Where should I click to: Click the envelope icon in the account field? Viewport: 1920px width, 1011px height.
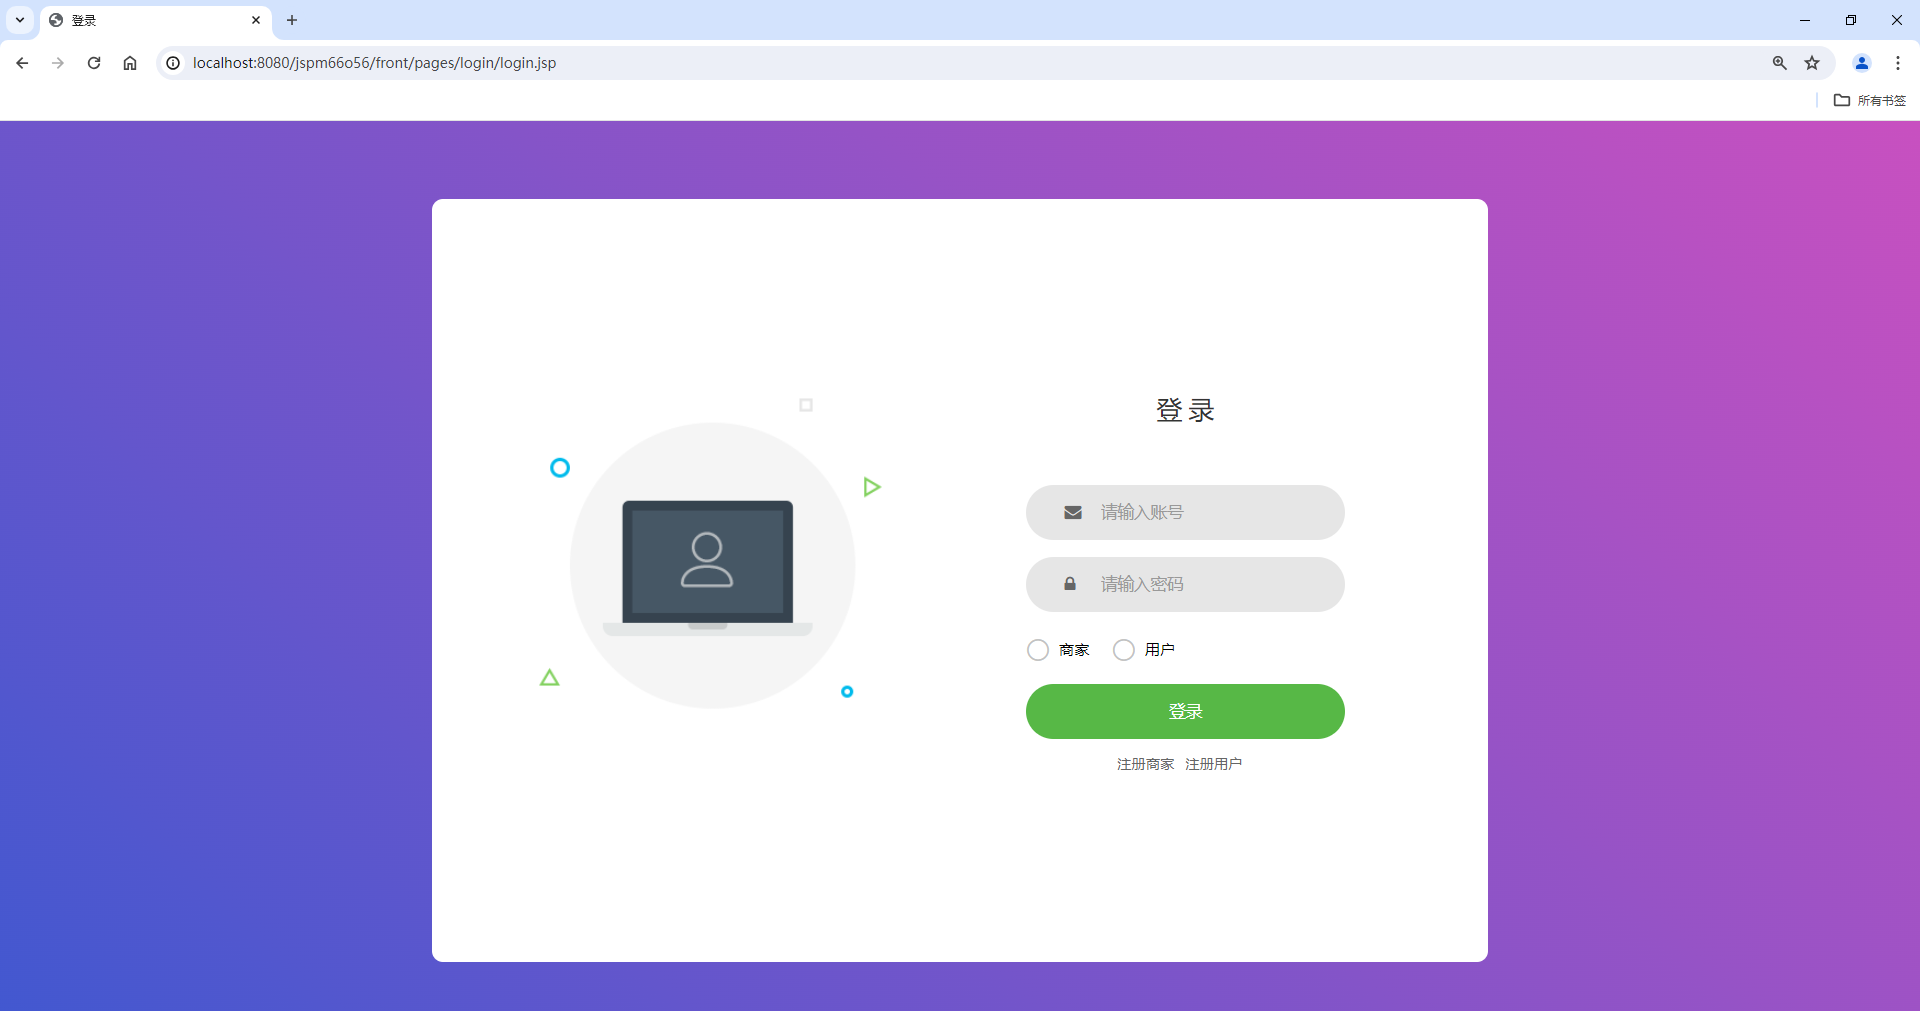pos(1071,512)
